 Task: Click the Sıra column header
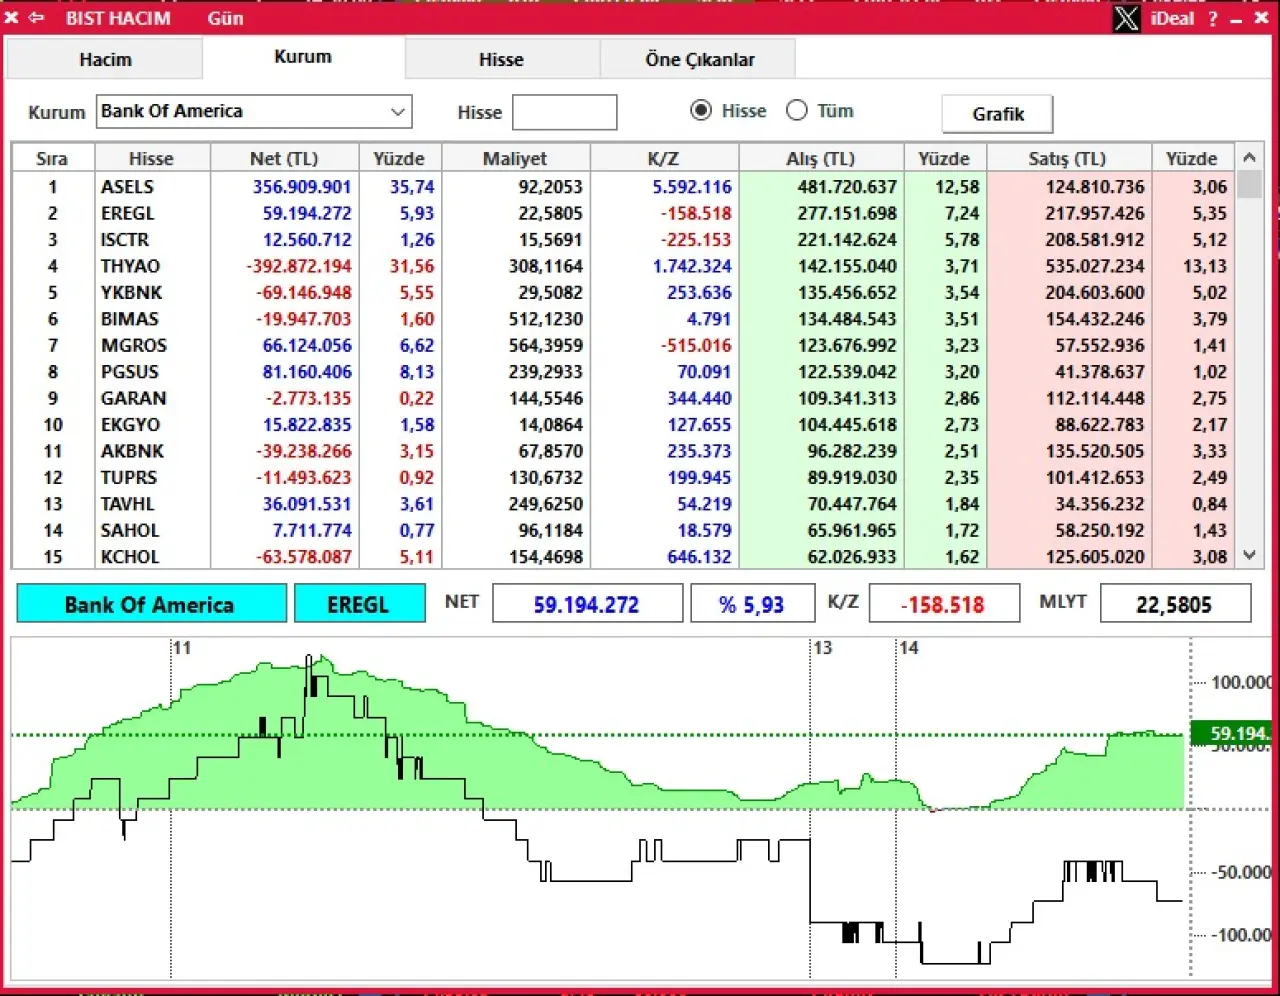[x=52, y=159]
